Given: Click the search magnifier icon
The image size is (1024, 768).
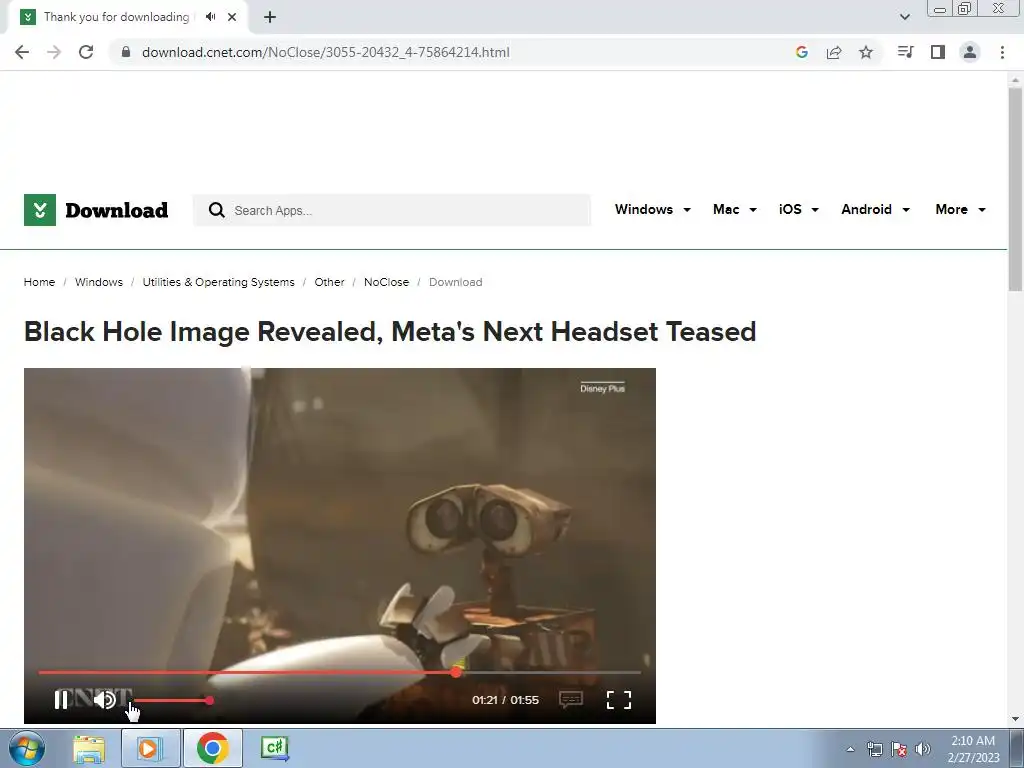Looking at the screenshot, I should (216, 210).
